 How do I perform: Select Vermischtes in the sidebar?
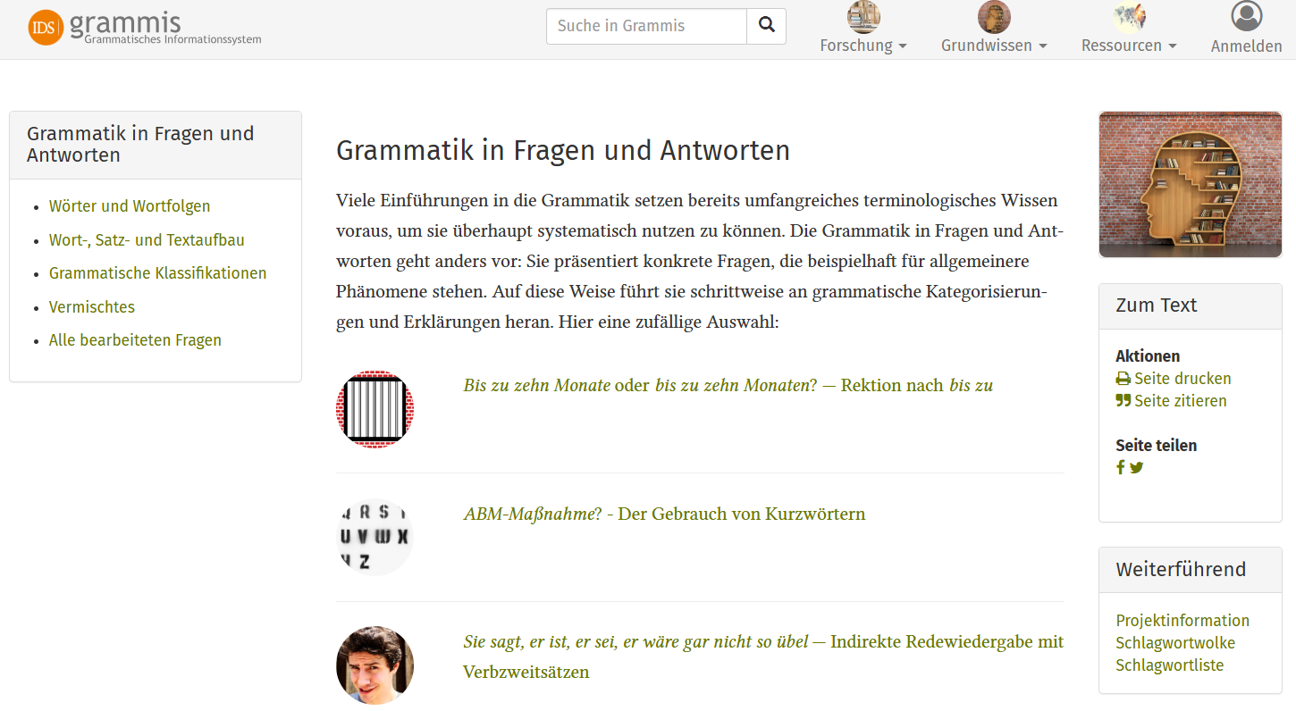[x=92, y=307]
